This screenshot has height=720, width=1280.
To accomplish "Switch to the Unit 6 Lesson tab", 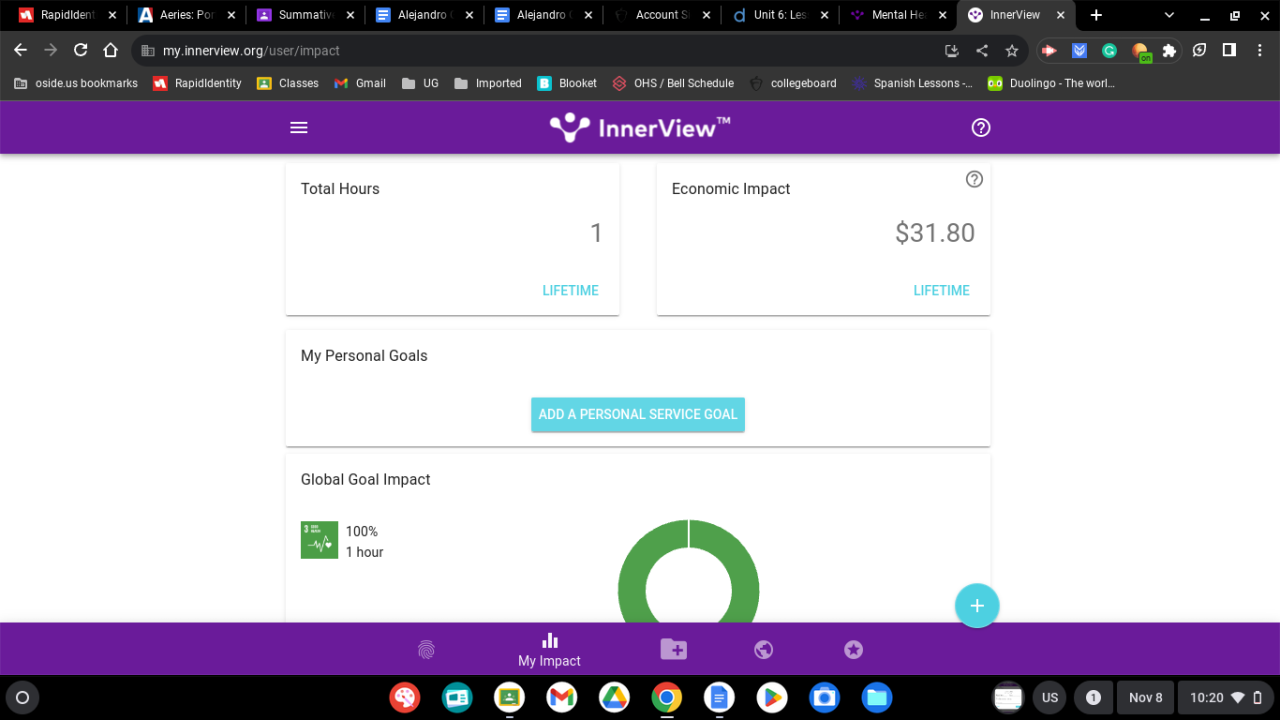I will point(780,15).
